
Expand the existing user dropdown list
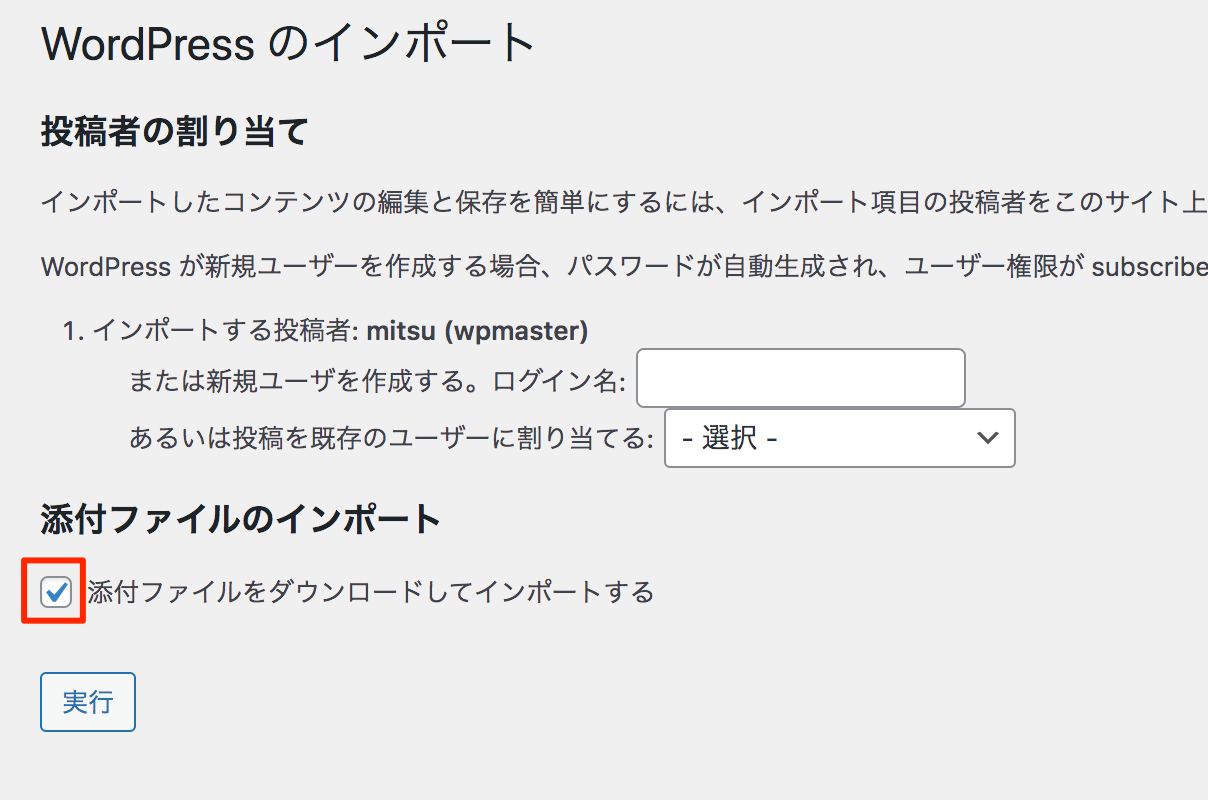tap(840, 438)
